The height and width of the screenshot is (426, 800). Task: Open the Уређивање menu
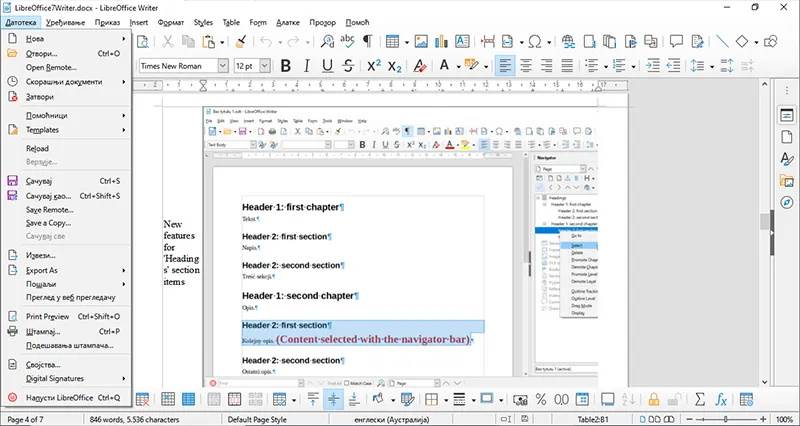(66, 22)
